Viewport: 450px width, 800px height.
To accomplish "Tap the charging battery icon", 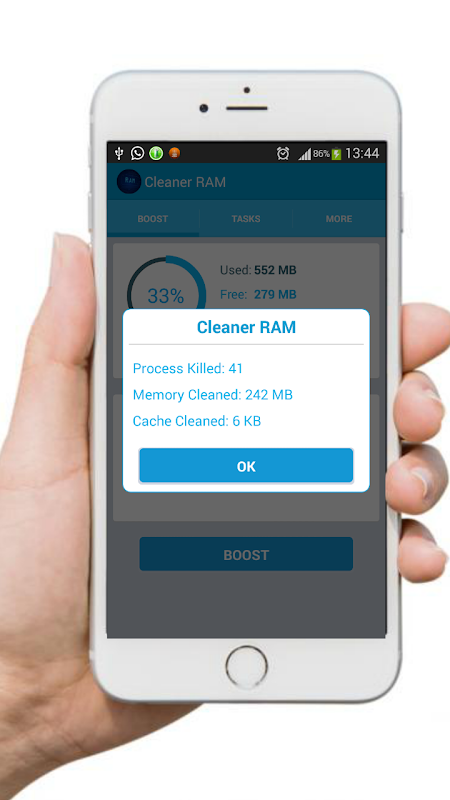I will click(337, 154).
